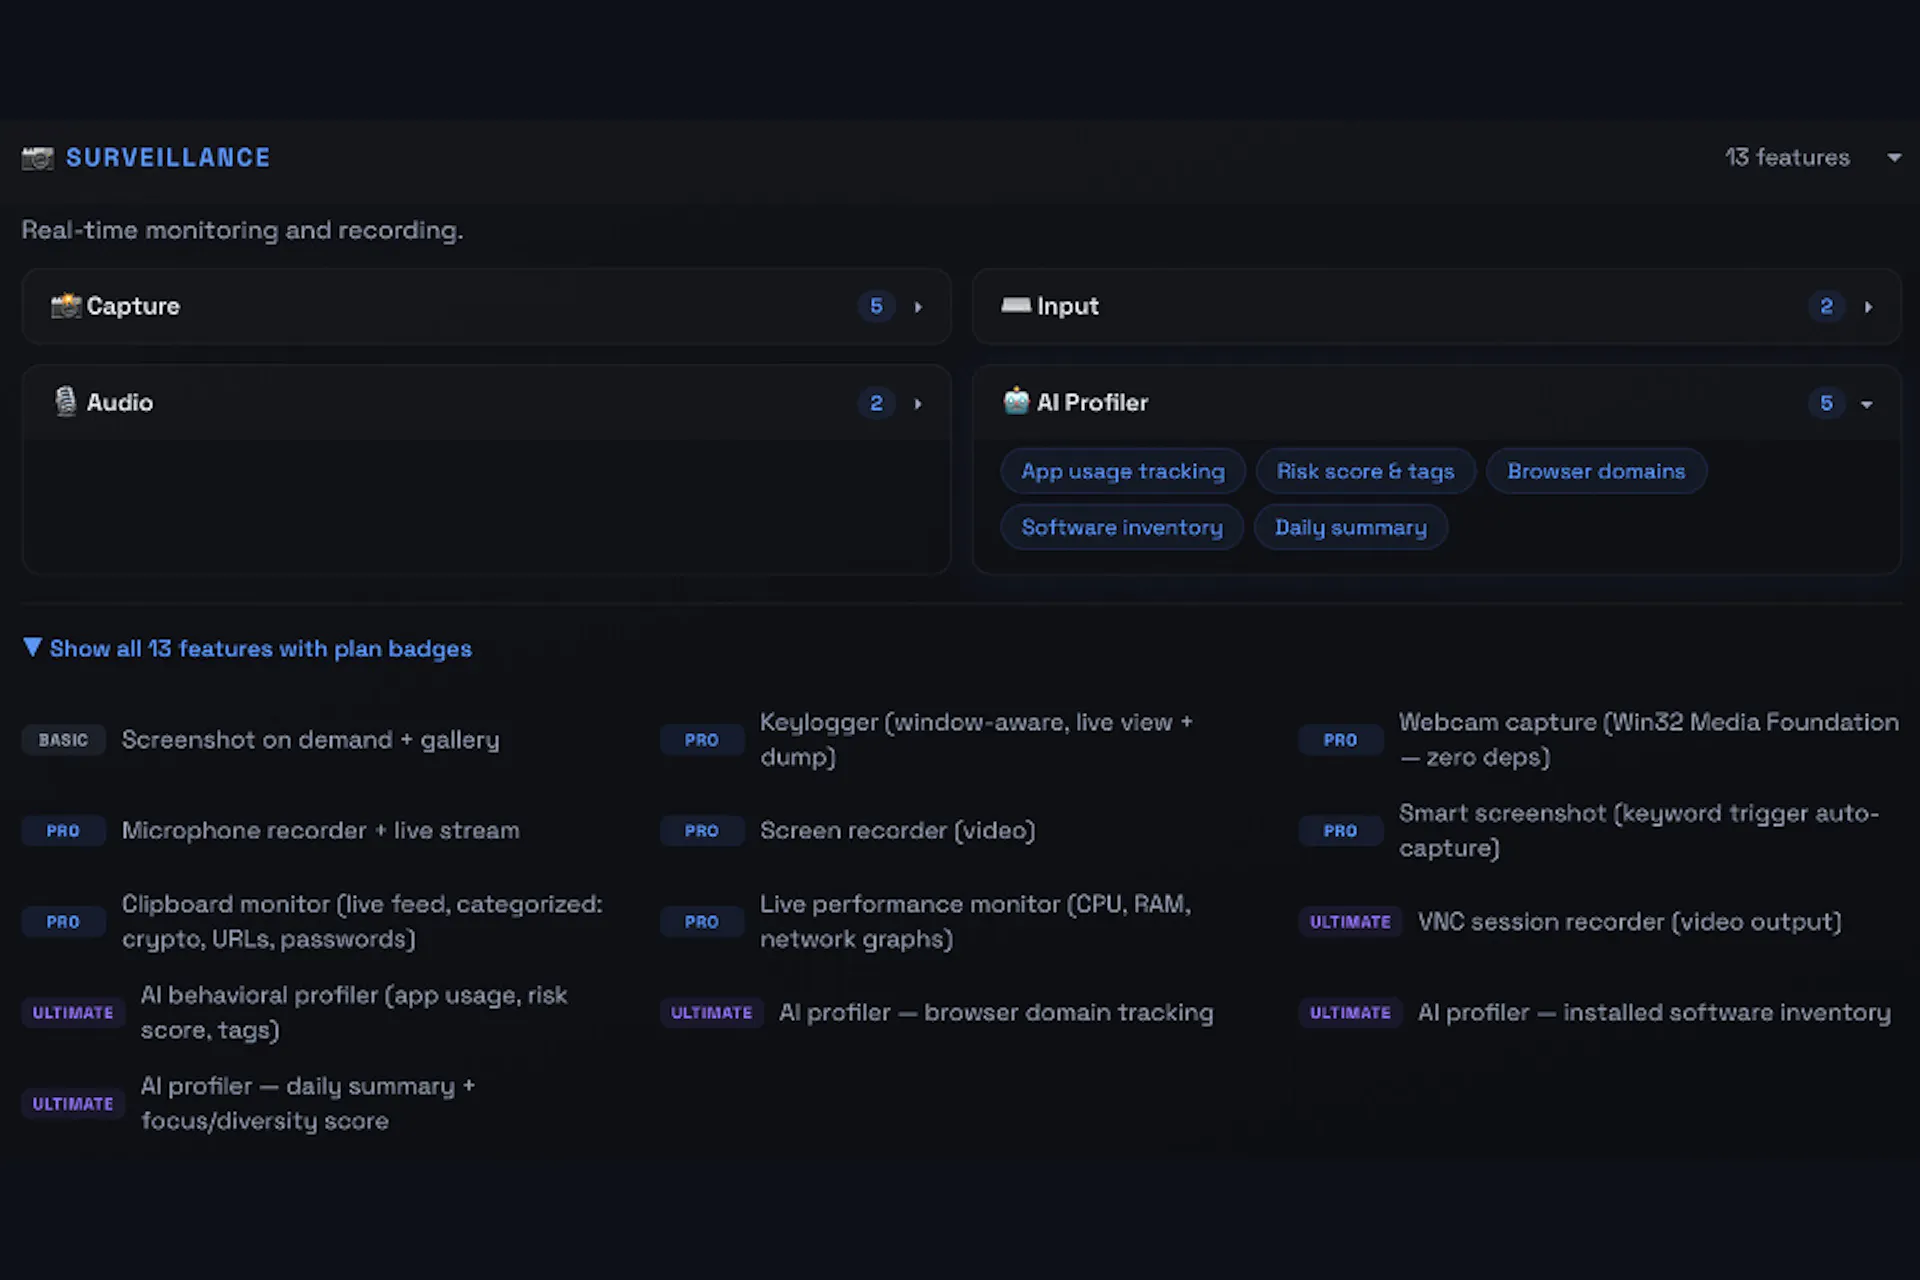This screenshot has height=1280, width=1920.
Task: Click the AI behavioral profiler text
Action: pos(353,1013)
